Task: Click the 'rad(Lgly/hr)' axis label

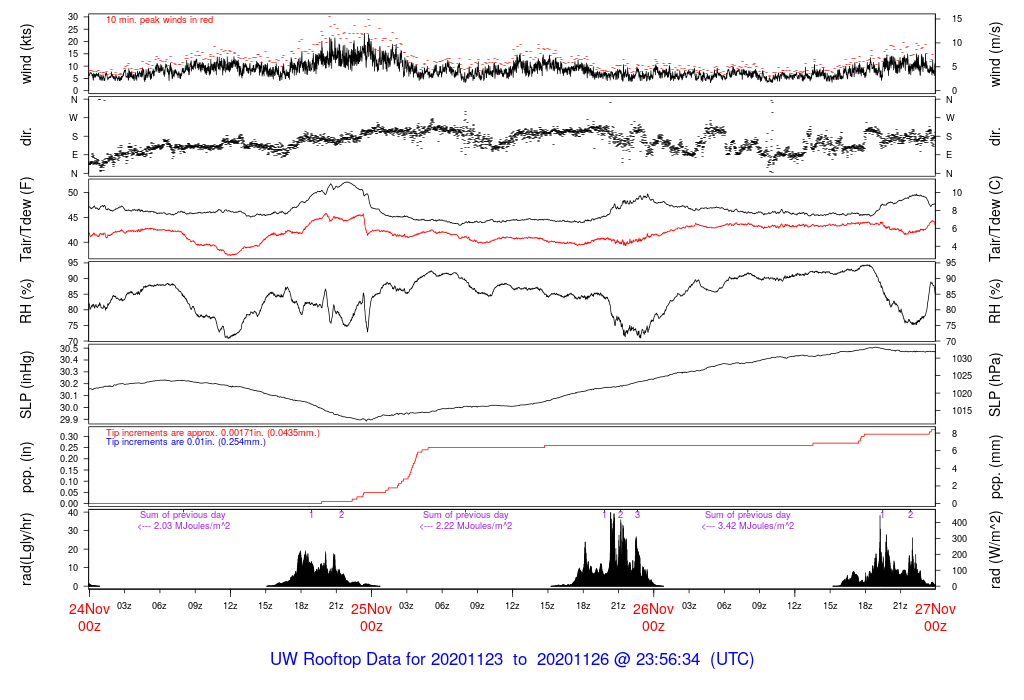Action: point(27,549)
